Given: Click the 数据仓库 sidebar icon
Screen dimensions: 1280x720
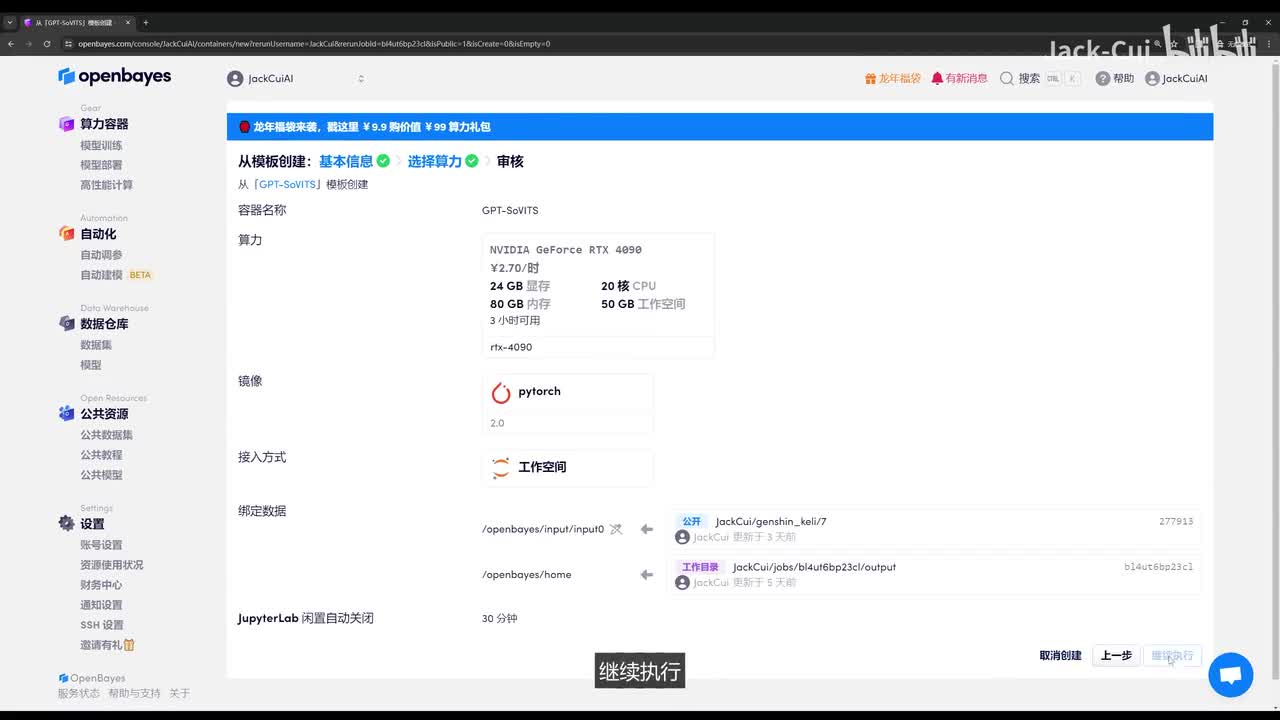Looking at the screenshot, I should pyautogui.click(x=66, y=324).
